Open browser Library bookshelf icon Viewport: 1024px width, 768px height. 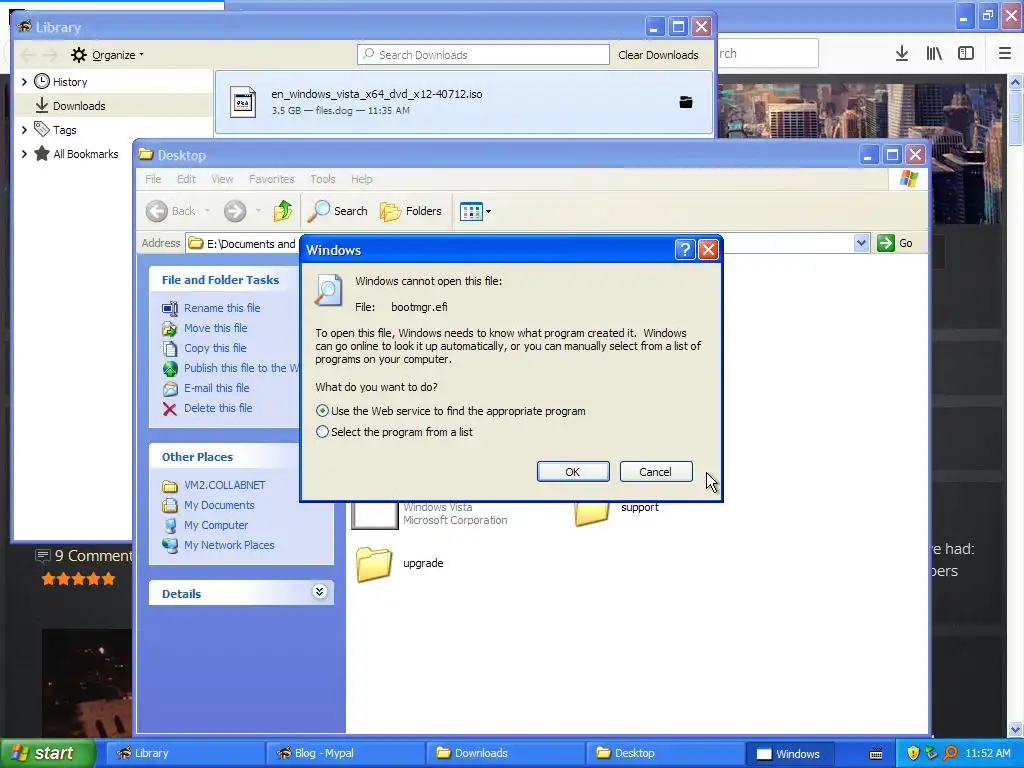click(x=934, y=54)
